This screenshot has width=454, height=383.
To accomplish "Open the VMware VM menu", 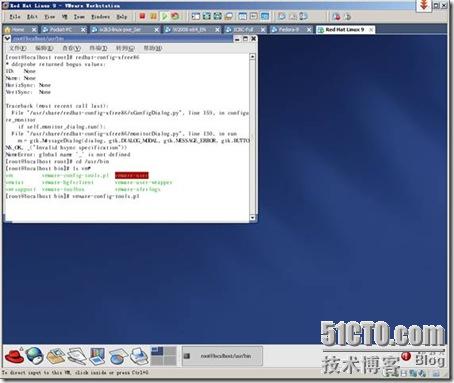I will (65, 16).
